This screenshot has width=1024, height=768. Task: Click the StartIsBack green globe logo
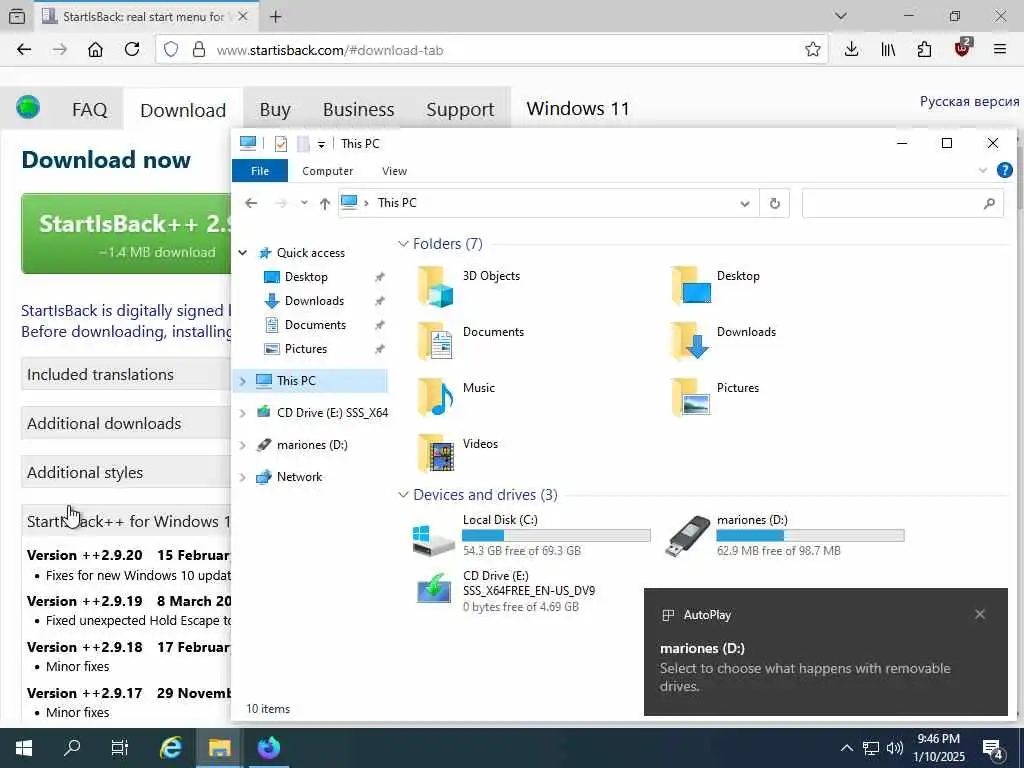pos(28,107)
